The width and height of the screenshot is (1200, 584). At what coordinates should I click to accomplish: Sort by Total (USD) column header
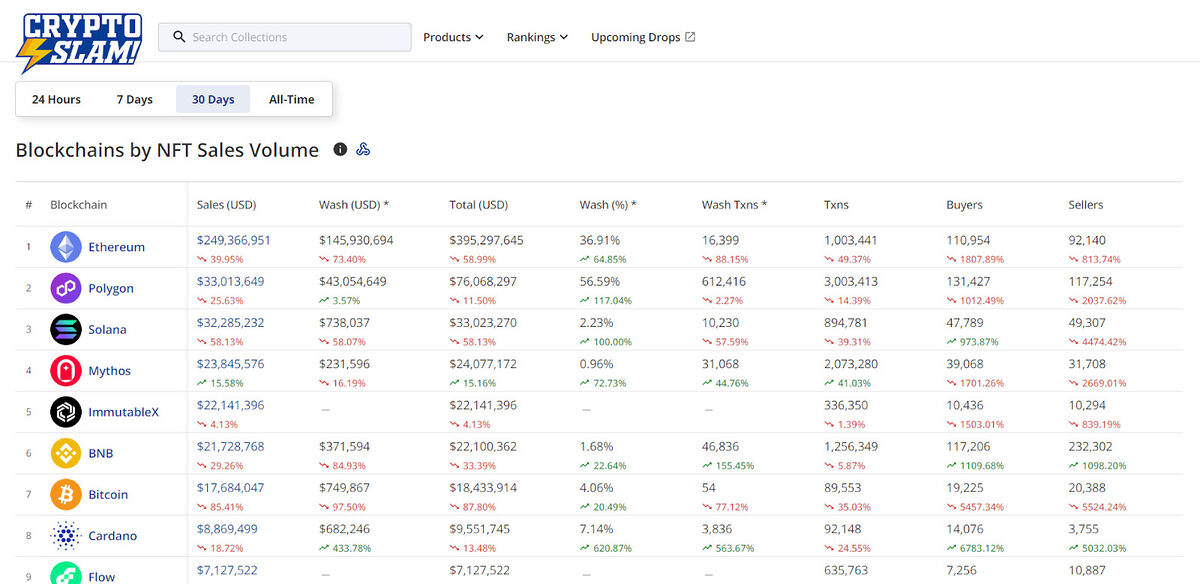479,205
